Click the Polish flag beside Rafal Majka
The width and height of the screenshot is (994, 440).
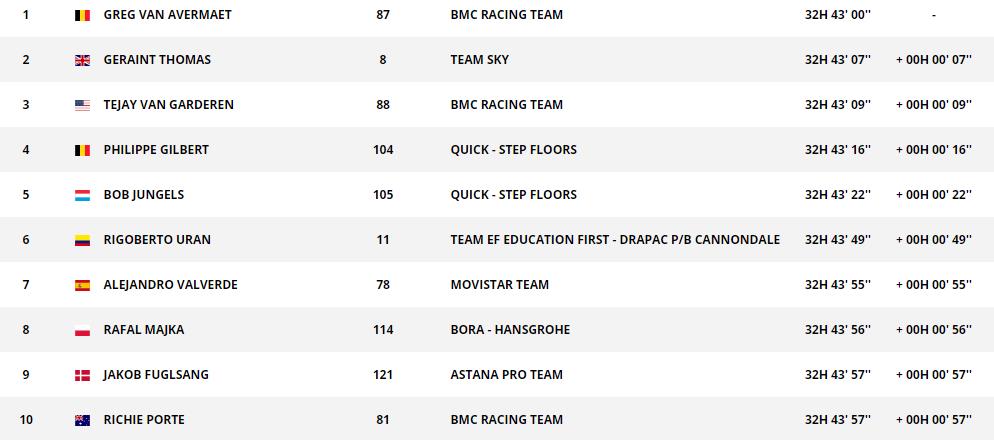(x=82, y=330)
